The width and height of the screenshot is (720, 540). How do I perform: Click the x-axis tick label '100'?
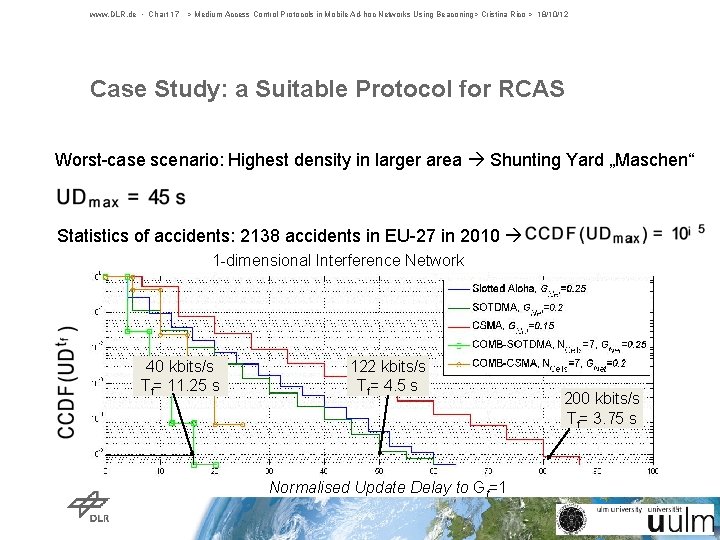652,471
